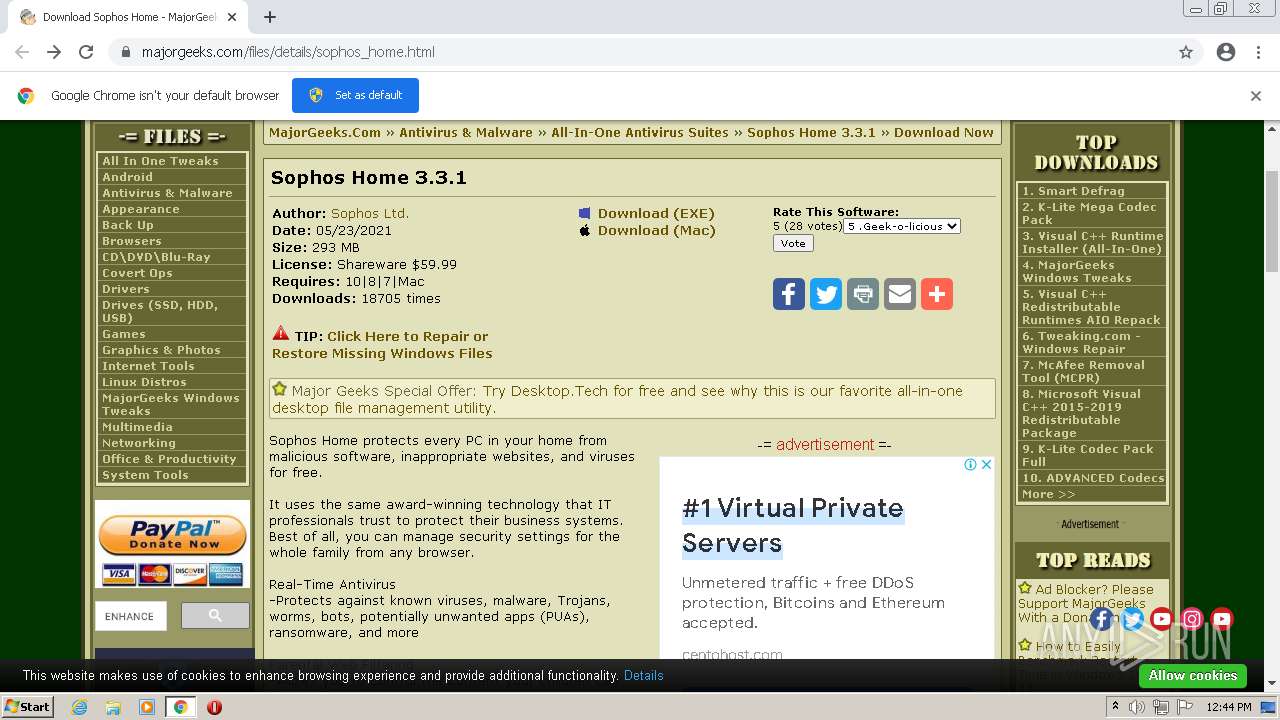This screenshot has width=1280, height=720.
Task: Open more sharing options plus icon
Action: 937,294
